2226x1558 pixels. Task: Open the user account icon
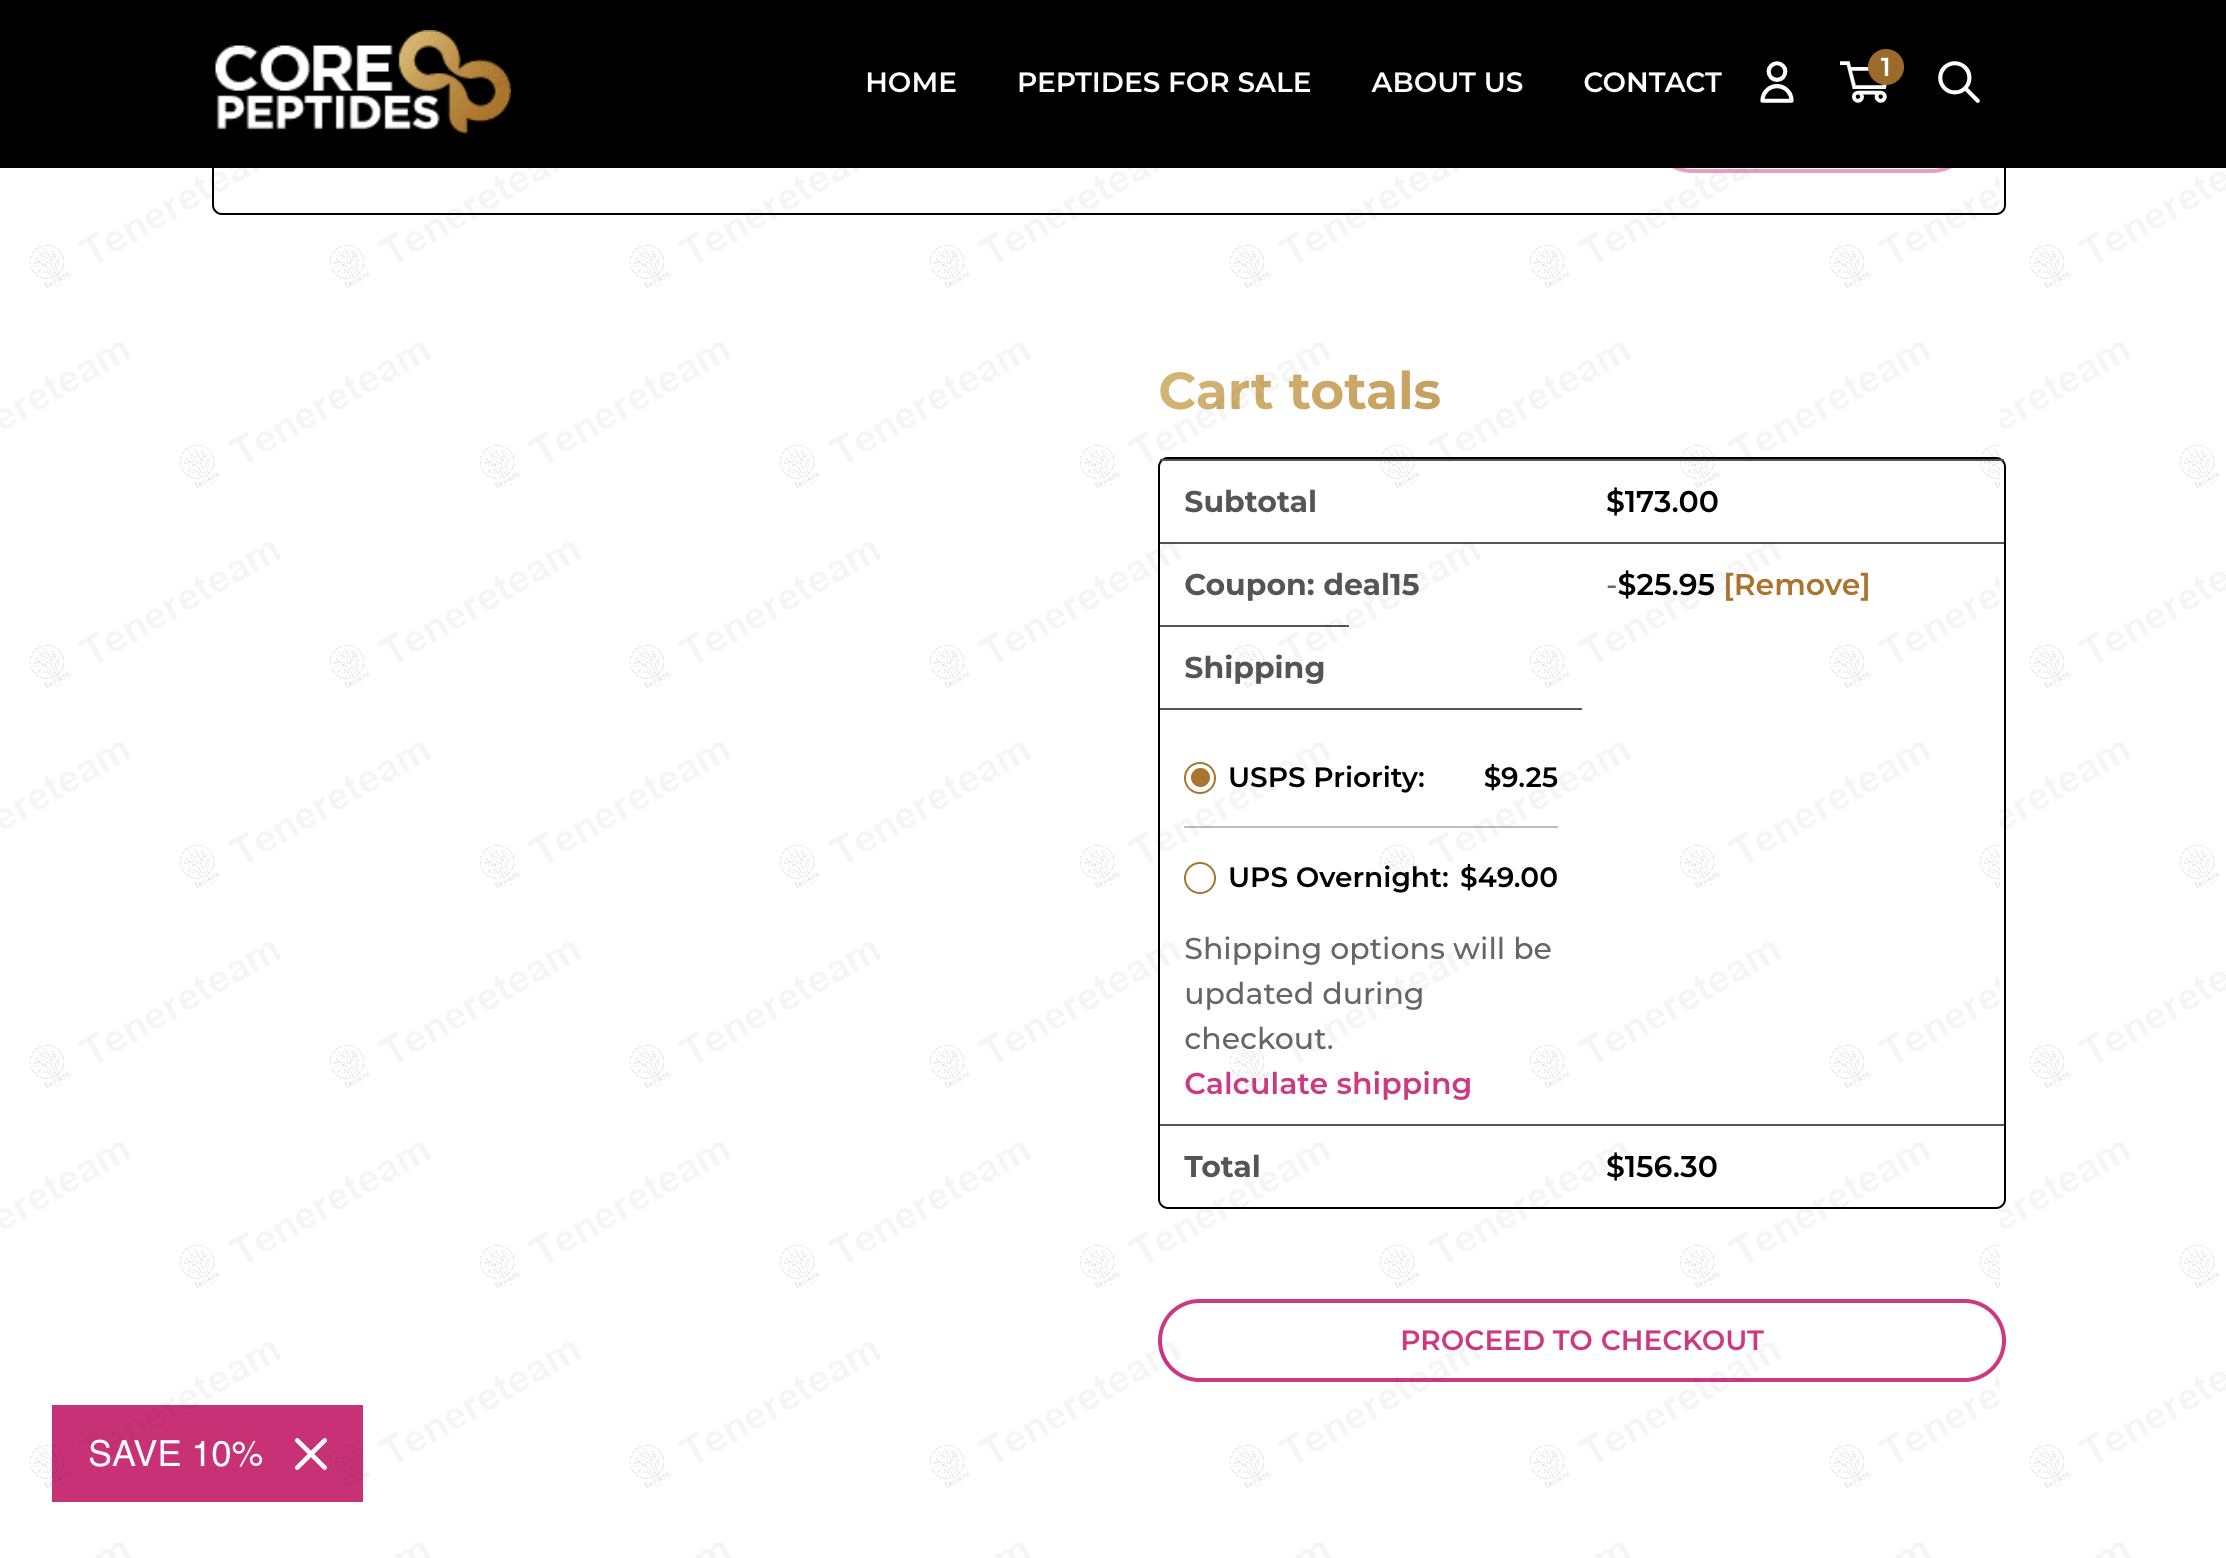pos(1776,82)
